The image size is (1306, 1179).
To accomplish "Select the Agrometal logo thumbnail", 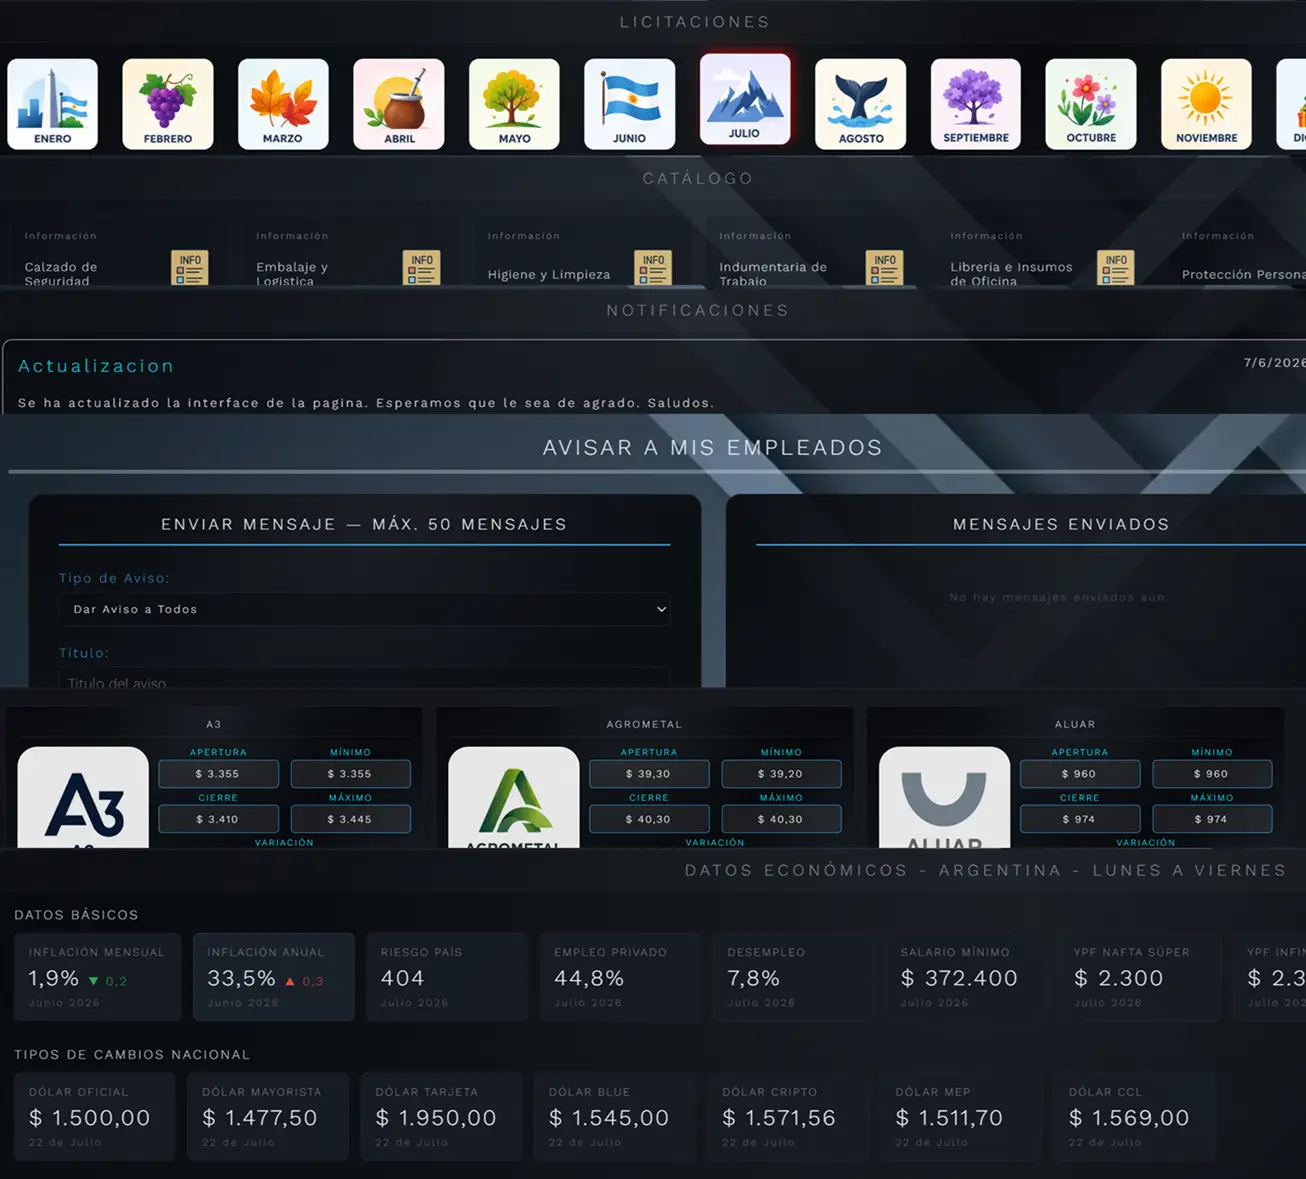I will [x=514, y=798].
